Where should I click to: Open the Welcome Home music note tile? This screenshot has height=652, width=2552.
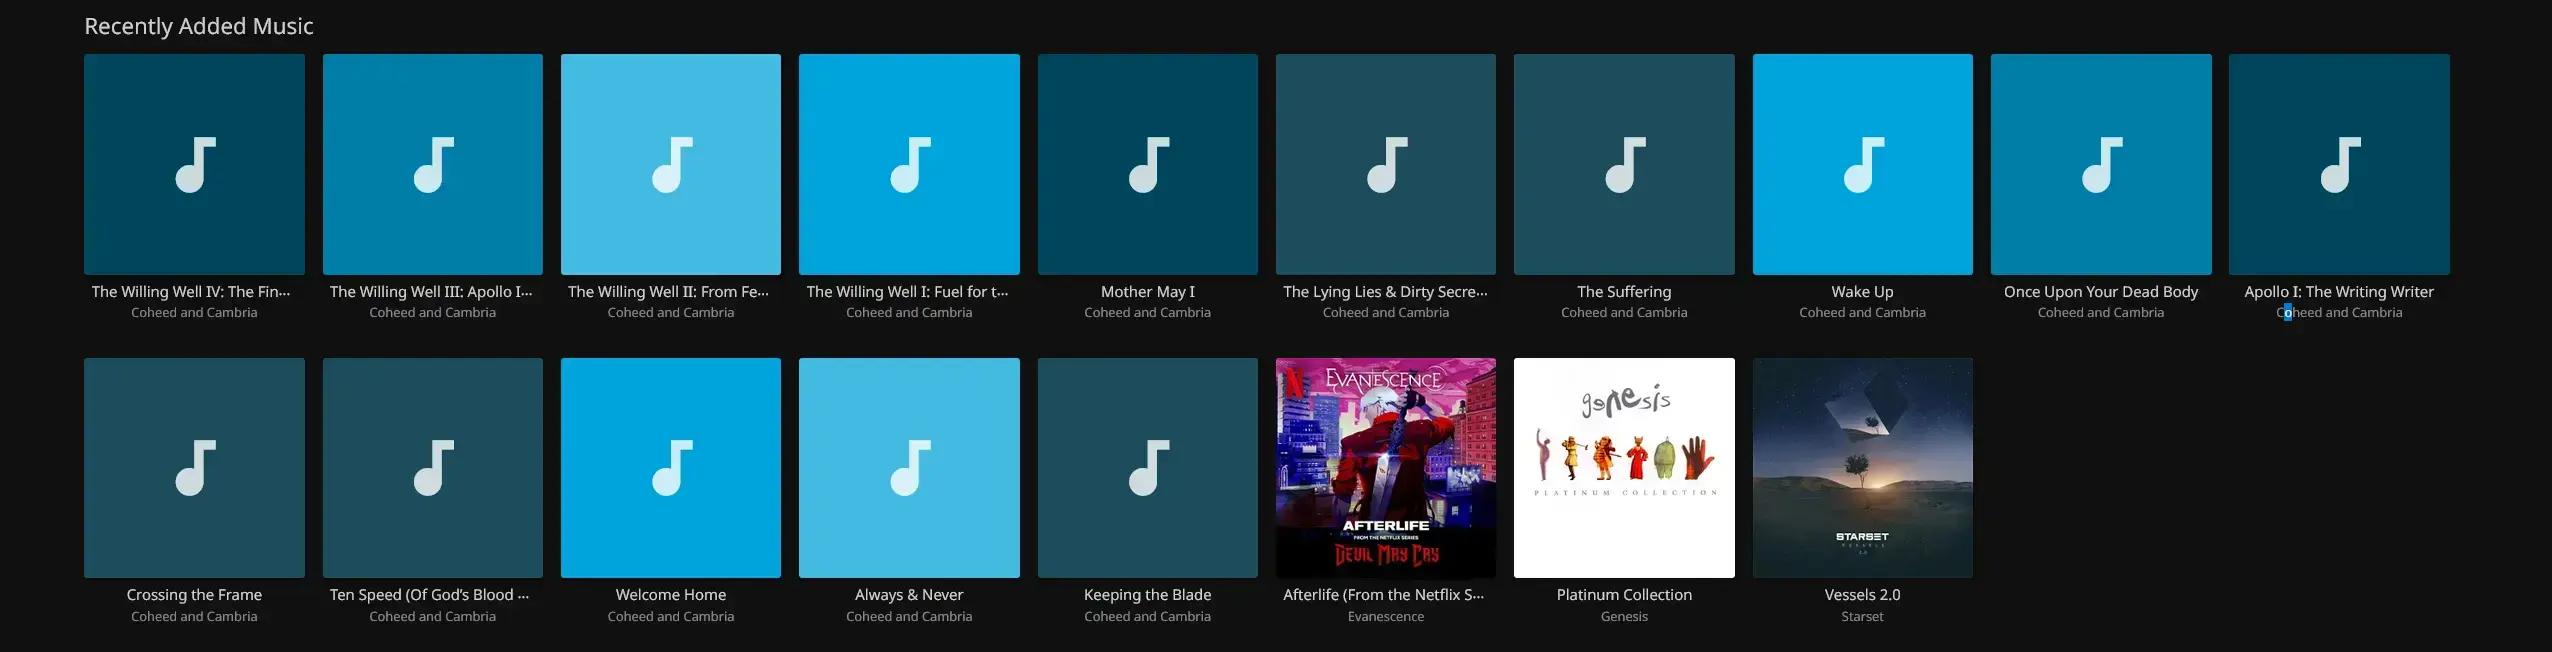pos(670,467)
